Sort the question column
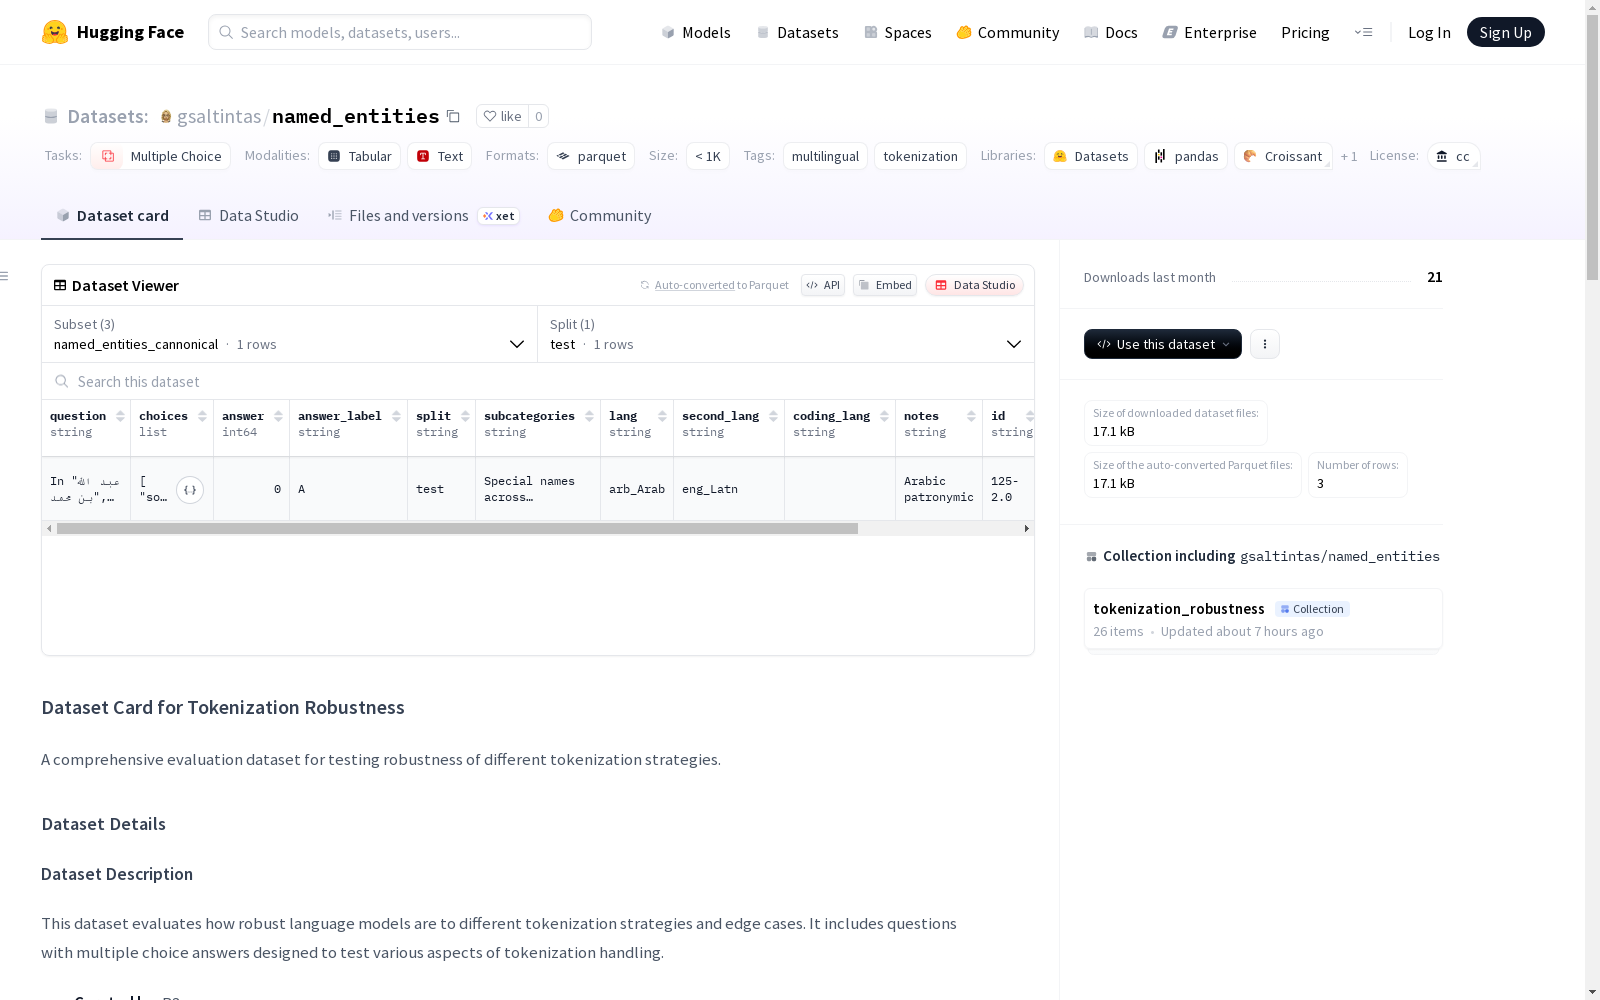This screenshot has height=1000, width=1600. click(x=120, y=416)
